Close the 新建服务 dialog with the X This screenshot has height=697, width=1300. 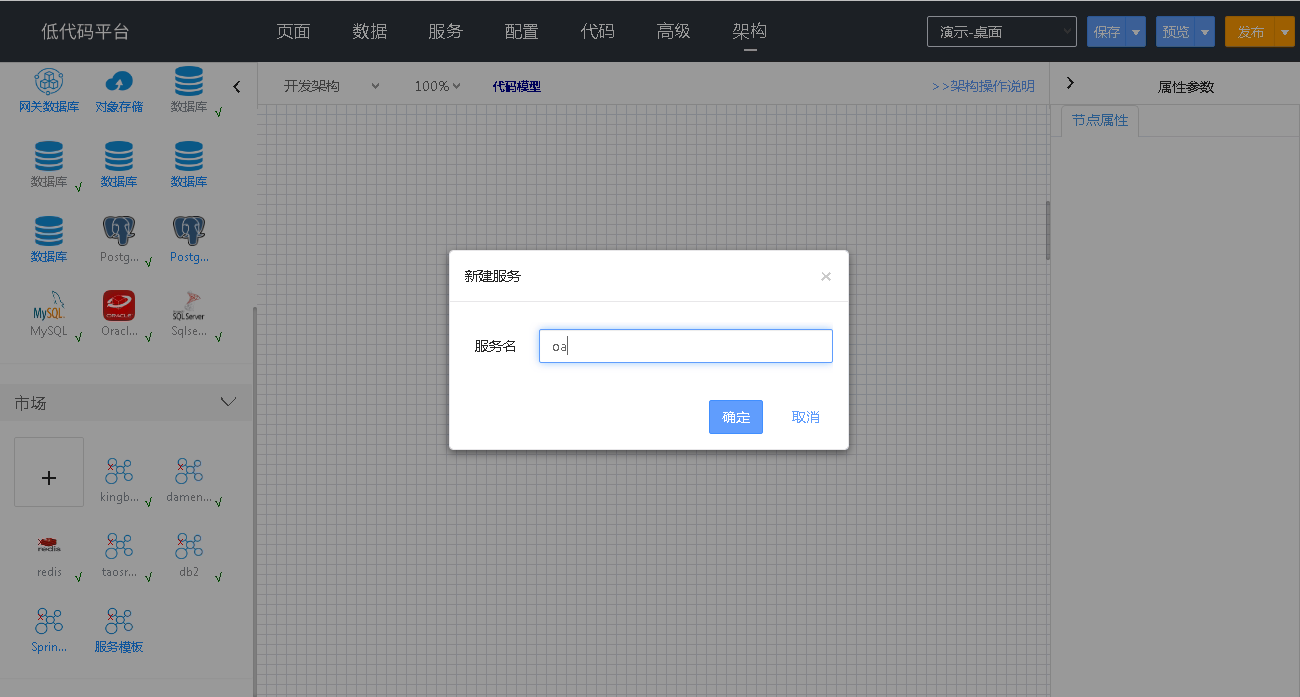(x=826, y=276)
